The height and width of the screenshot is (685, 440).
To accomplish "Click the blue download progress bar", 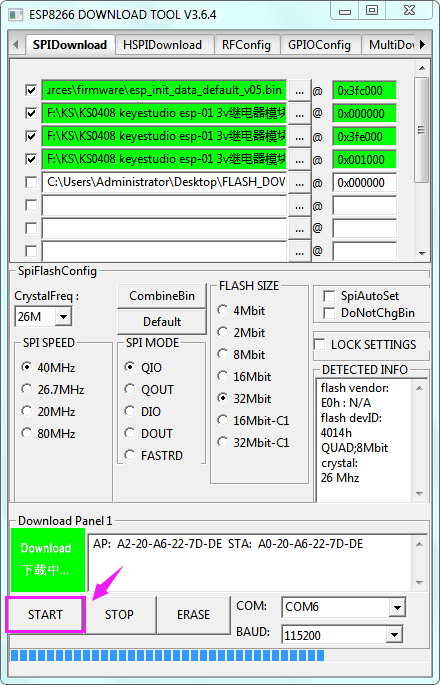I will [x=167, y=655].
